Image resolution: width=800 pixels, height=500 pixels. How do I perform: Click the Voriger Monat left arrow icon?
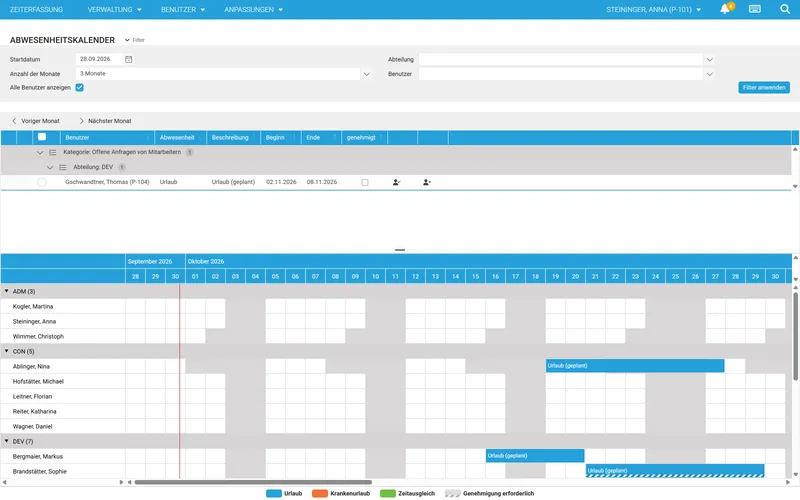14,121
